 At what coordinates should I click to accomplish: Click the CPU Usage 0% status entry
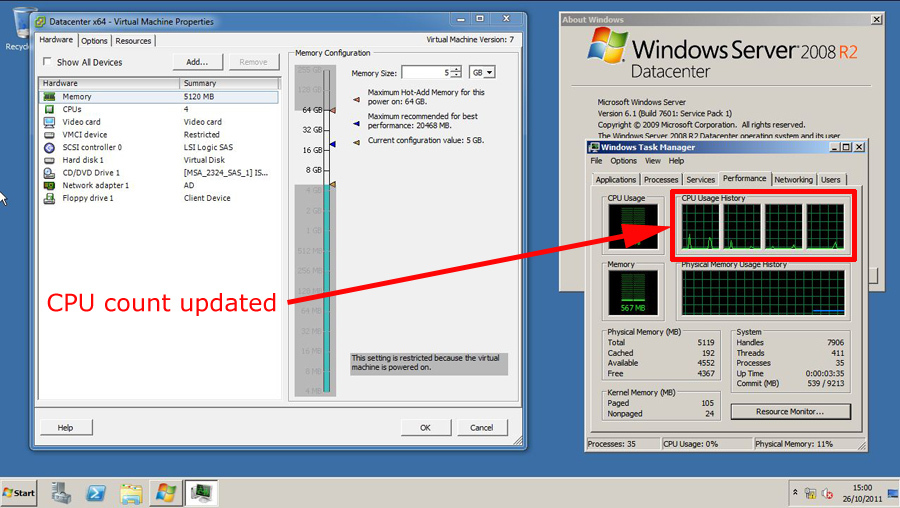click(707, 444)
